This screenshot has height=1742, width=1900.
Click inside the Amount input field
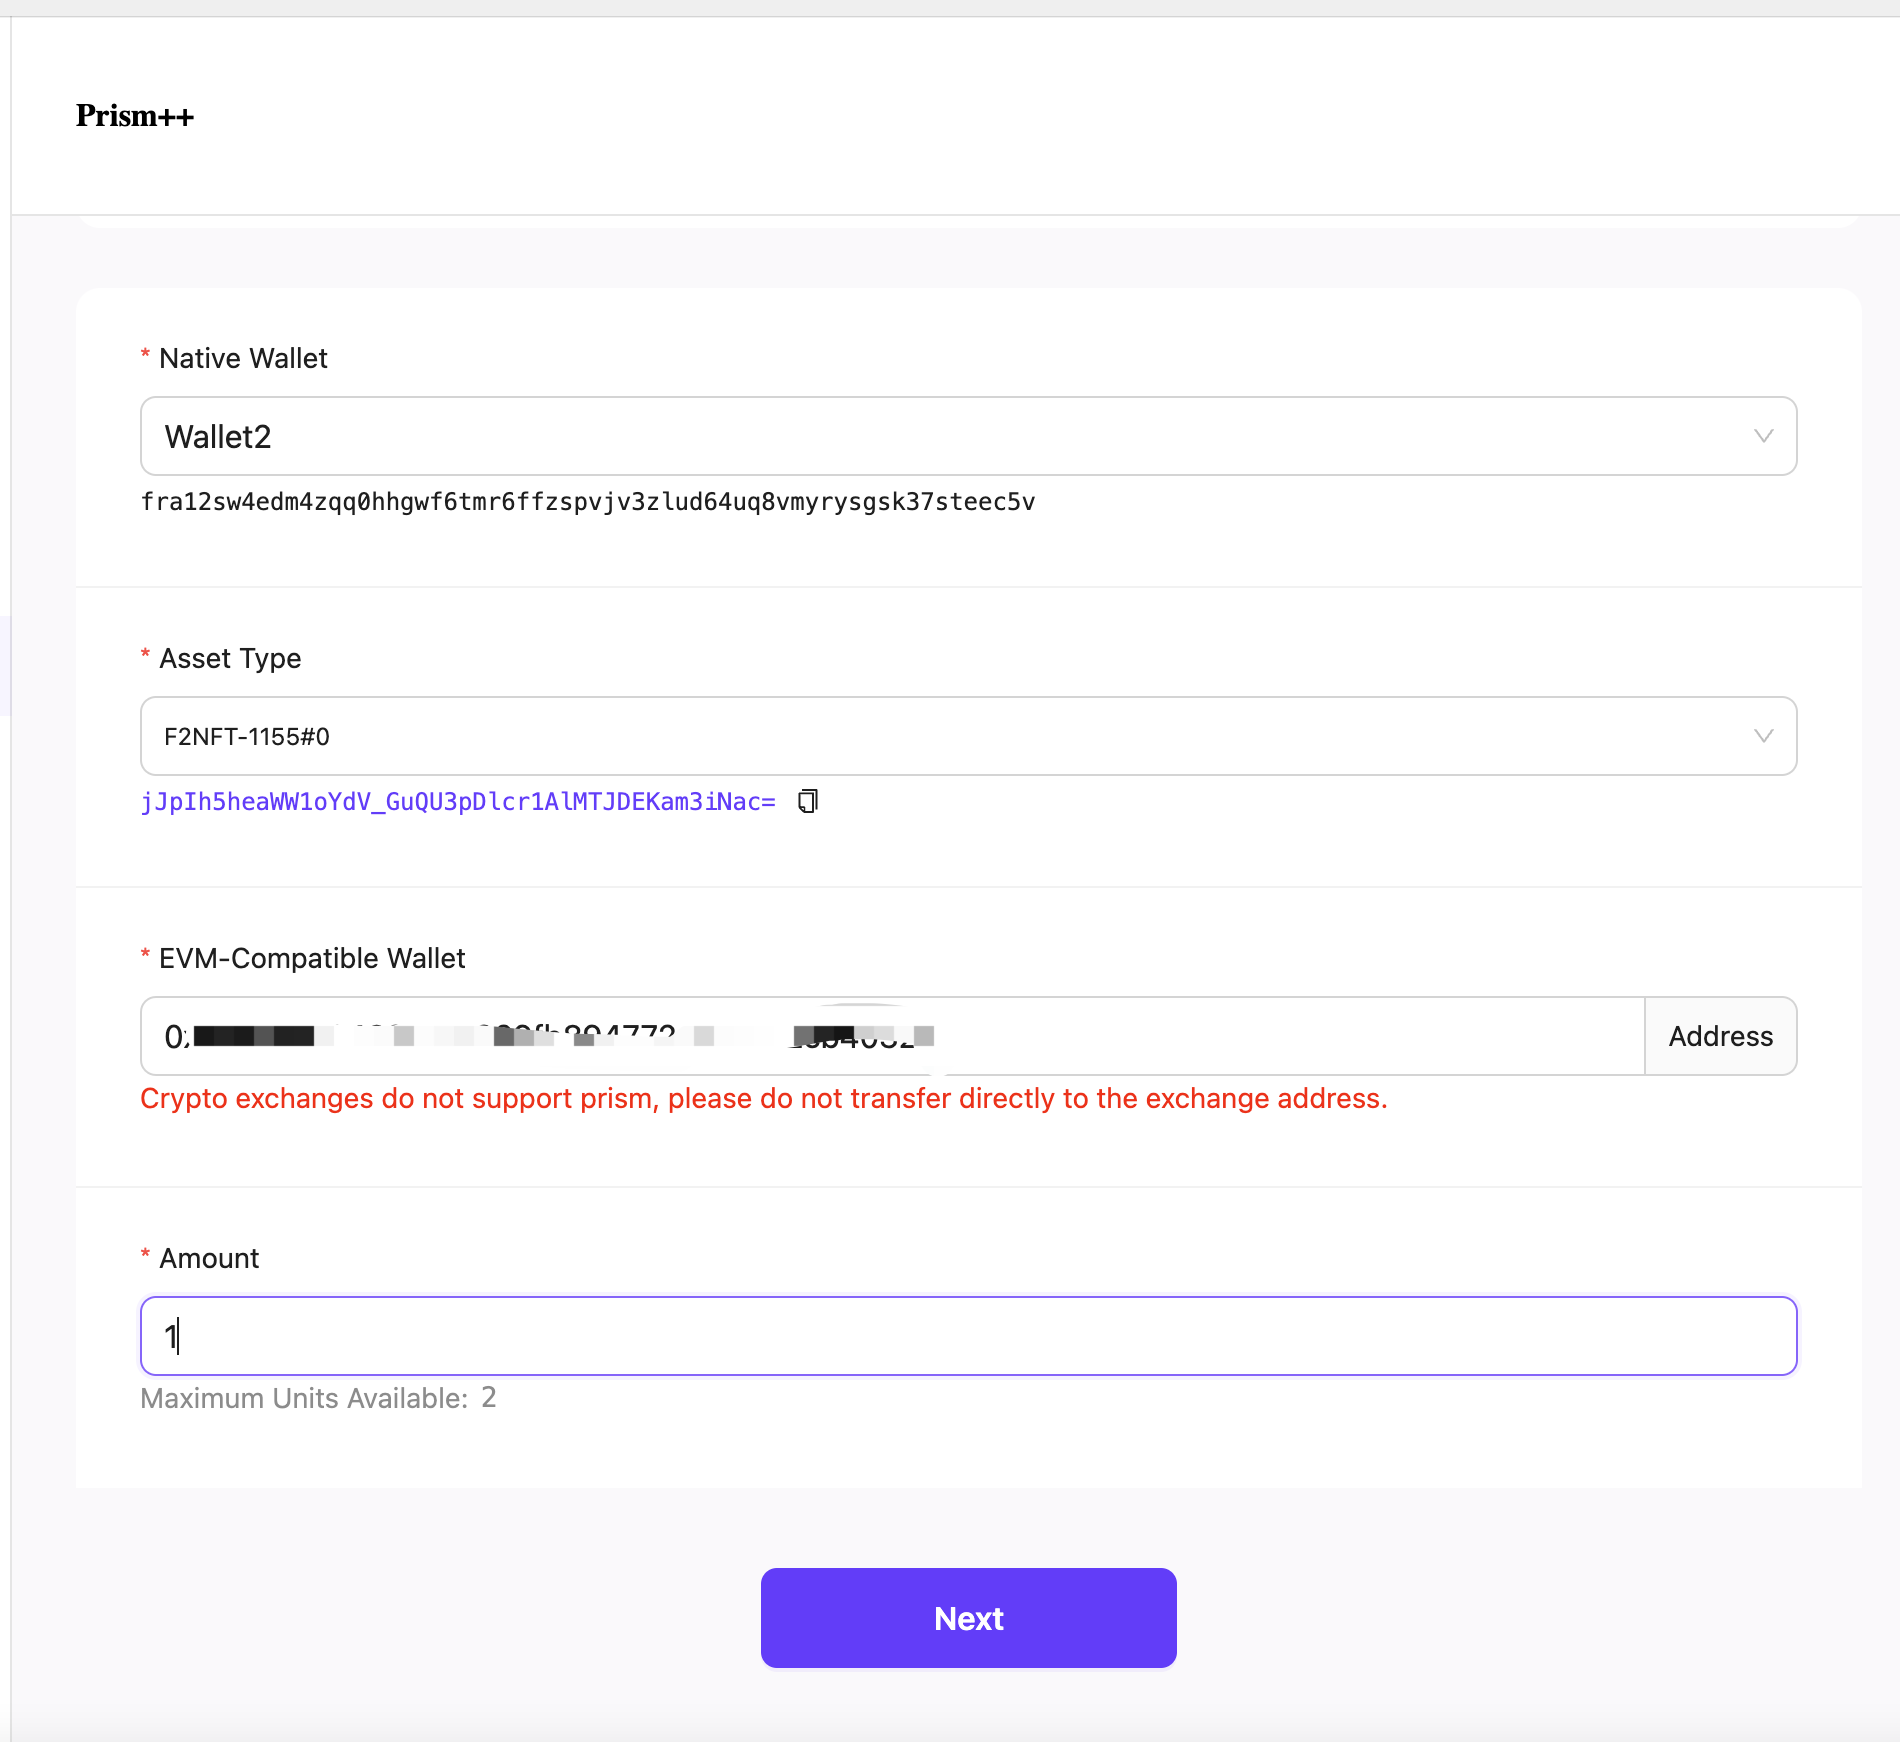[x=968, y=1336]
